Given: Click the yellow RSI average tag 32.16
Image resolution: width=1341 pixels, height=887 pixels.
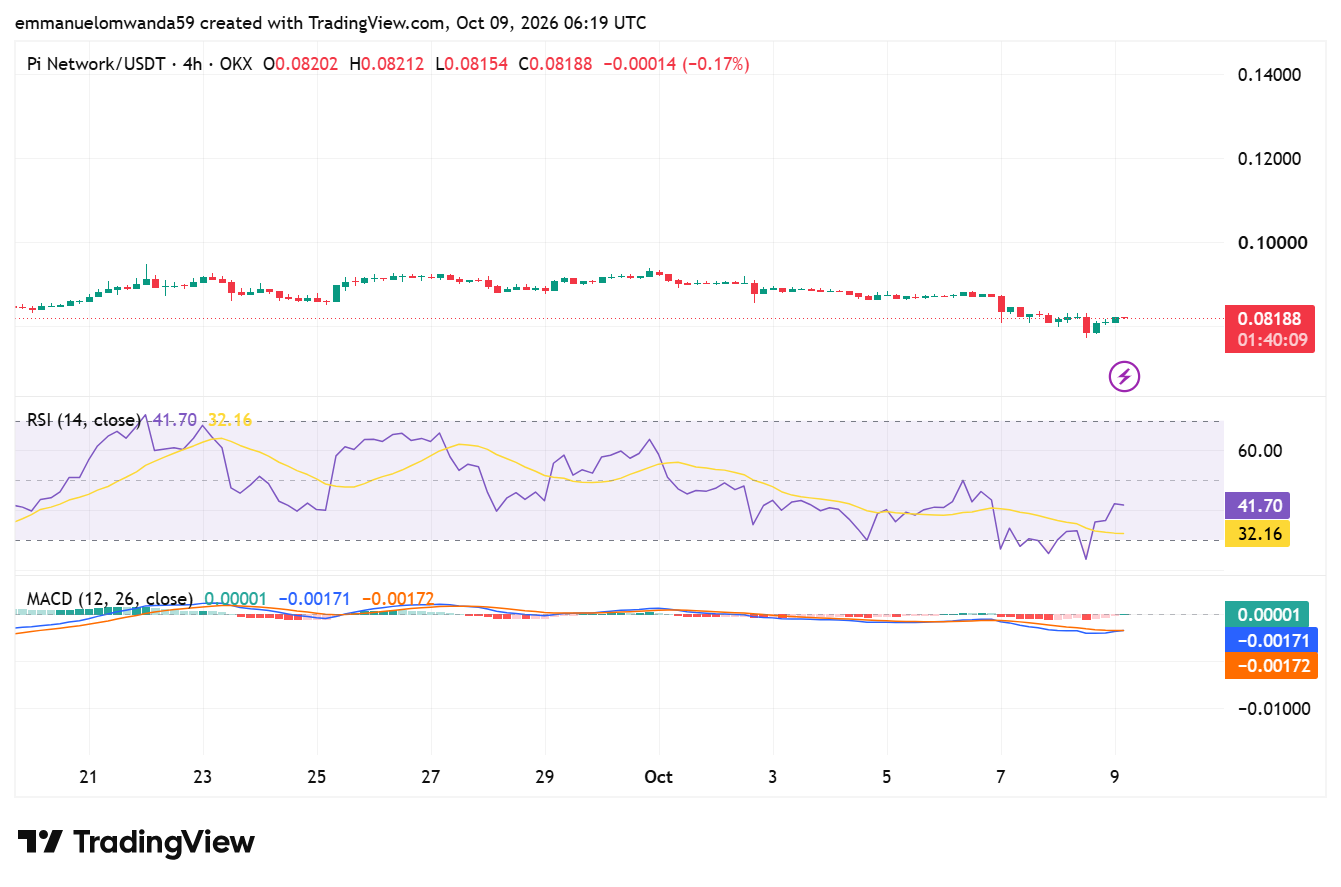Looking at the screenshot, I should [x=1258, y=533].
